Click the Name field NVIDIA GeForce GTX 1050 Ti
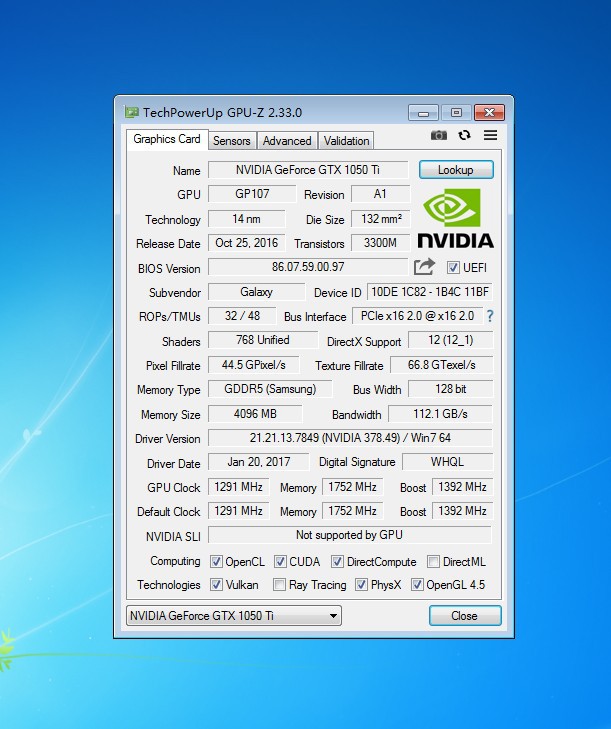 point(308,170)
